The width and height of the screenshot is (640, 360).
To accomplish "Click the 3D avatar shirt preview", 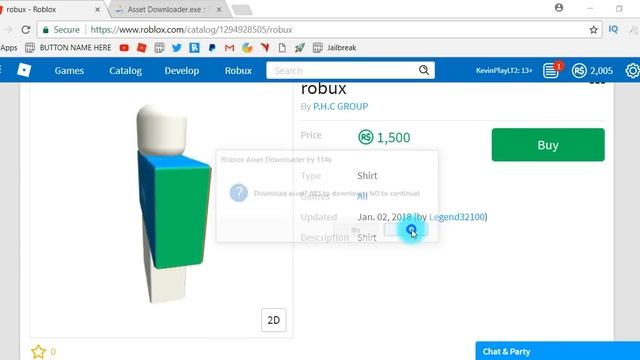I will [173, 204].
